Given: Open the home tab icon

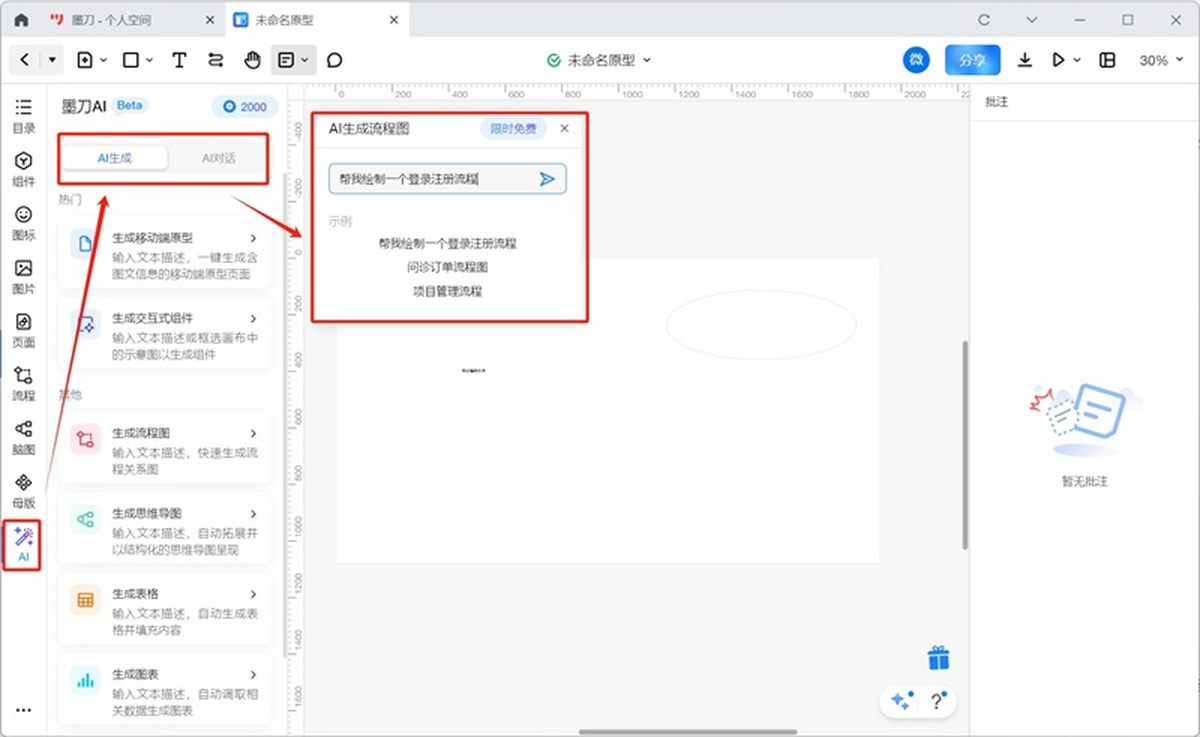Looking at the screenshot, I should (x=21, y=20).
